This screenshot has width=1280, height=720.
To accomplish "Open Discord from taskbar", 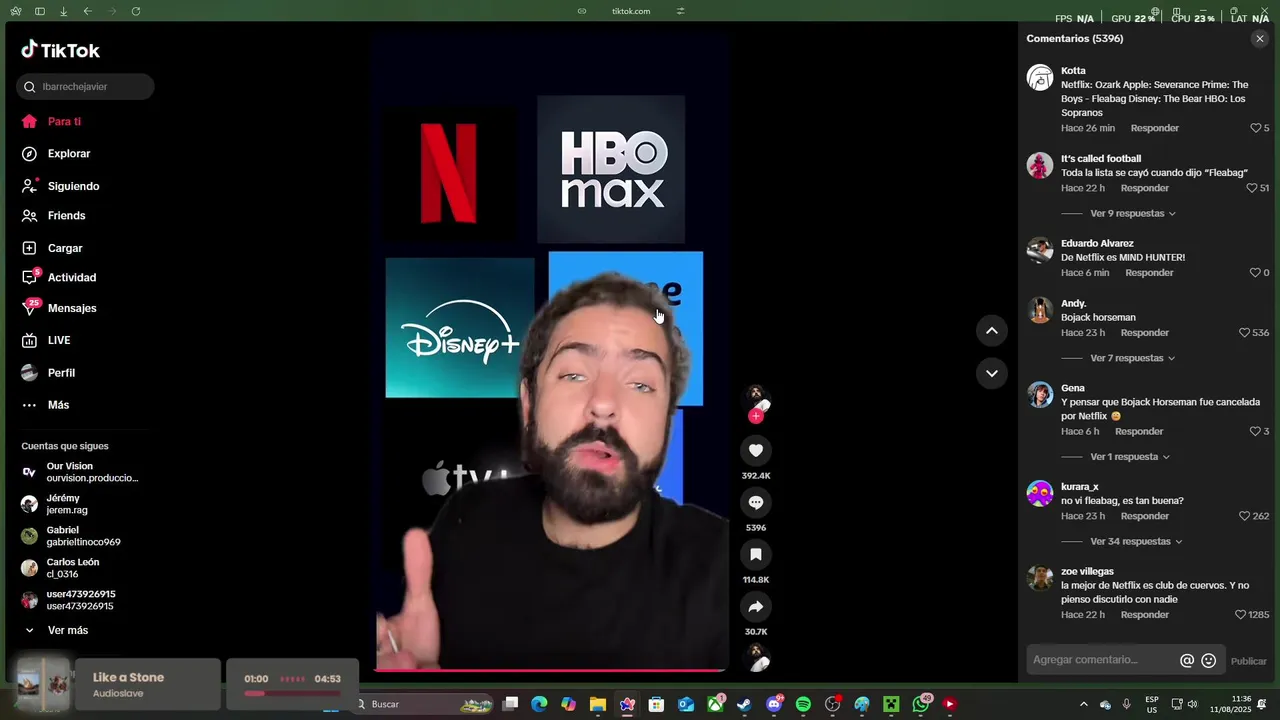I will pyautogui.click(x=774, y=705).
